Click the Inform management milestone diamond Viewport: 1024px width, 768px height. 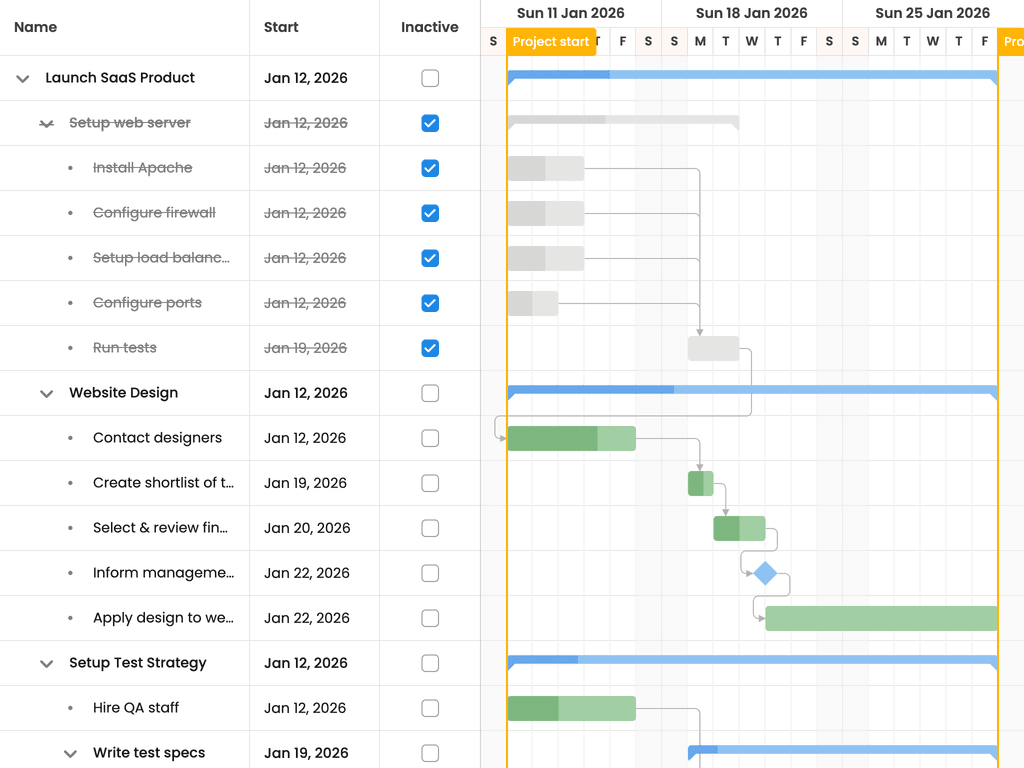[x=765, y=573]
